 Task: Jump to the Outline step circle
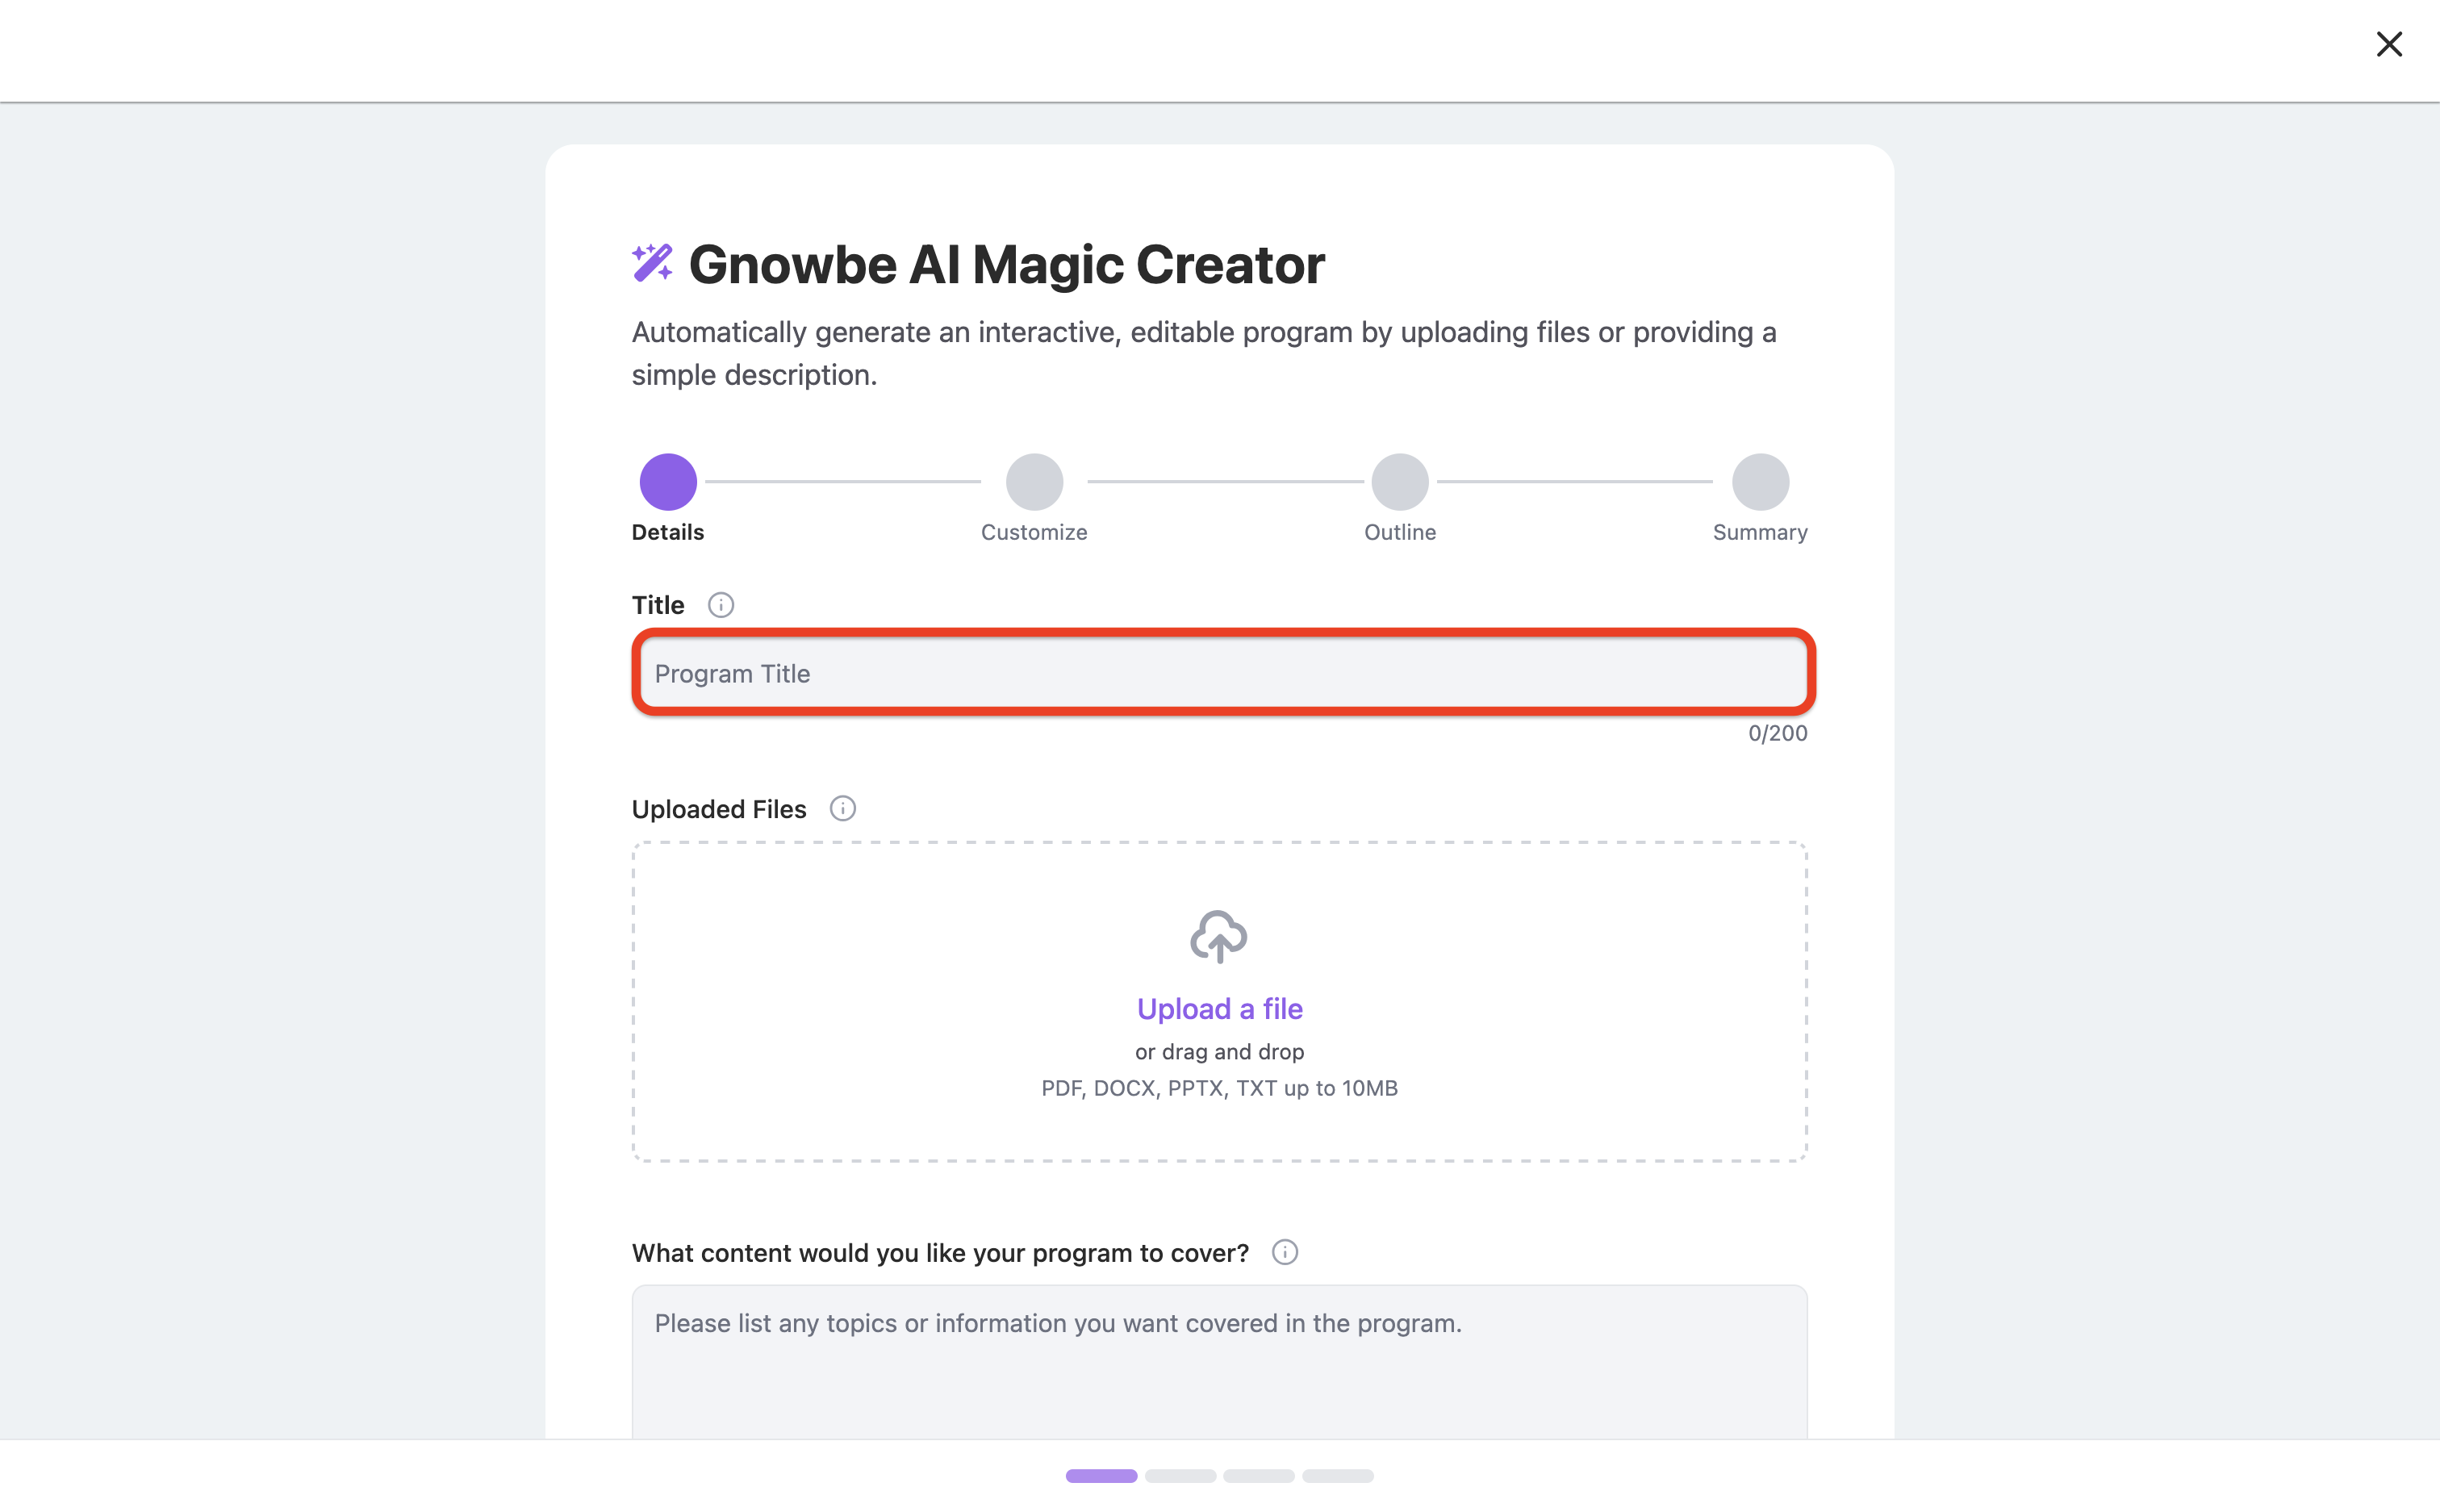1399,482
